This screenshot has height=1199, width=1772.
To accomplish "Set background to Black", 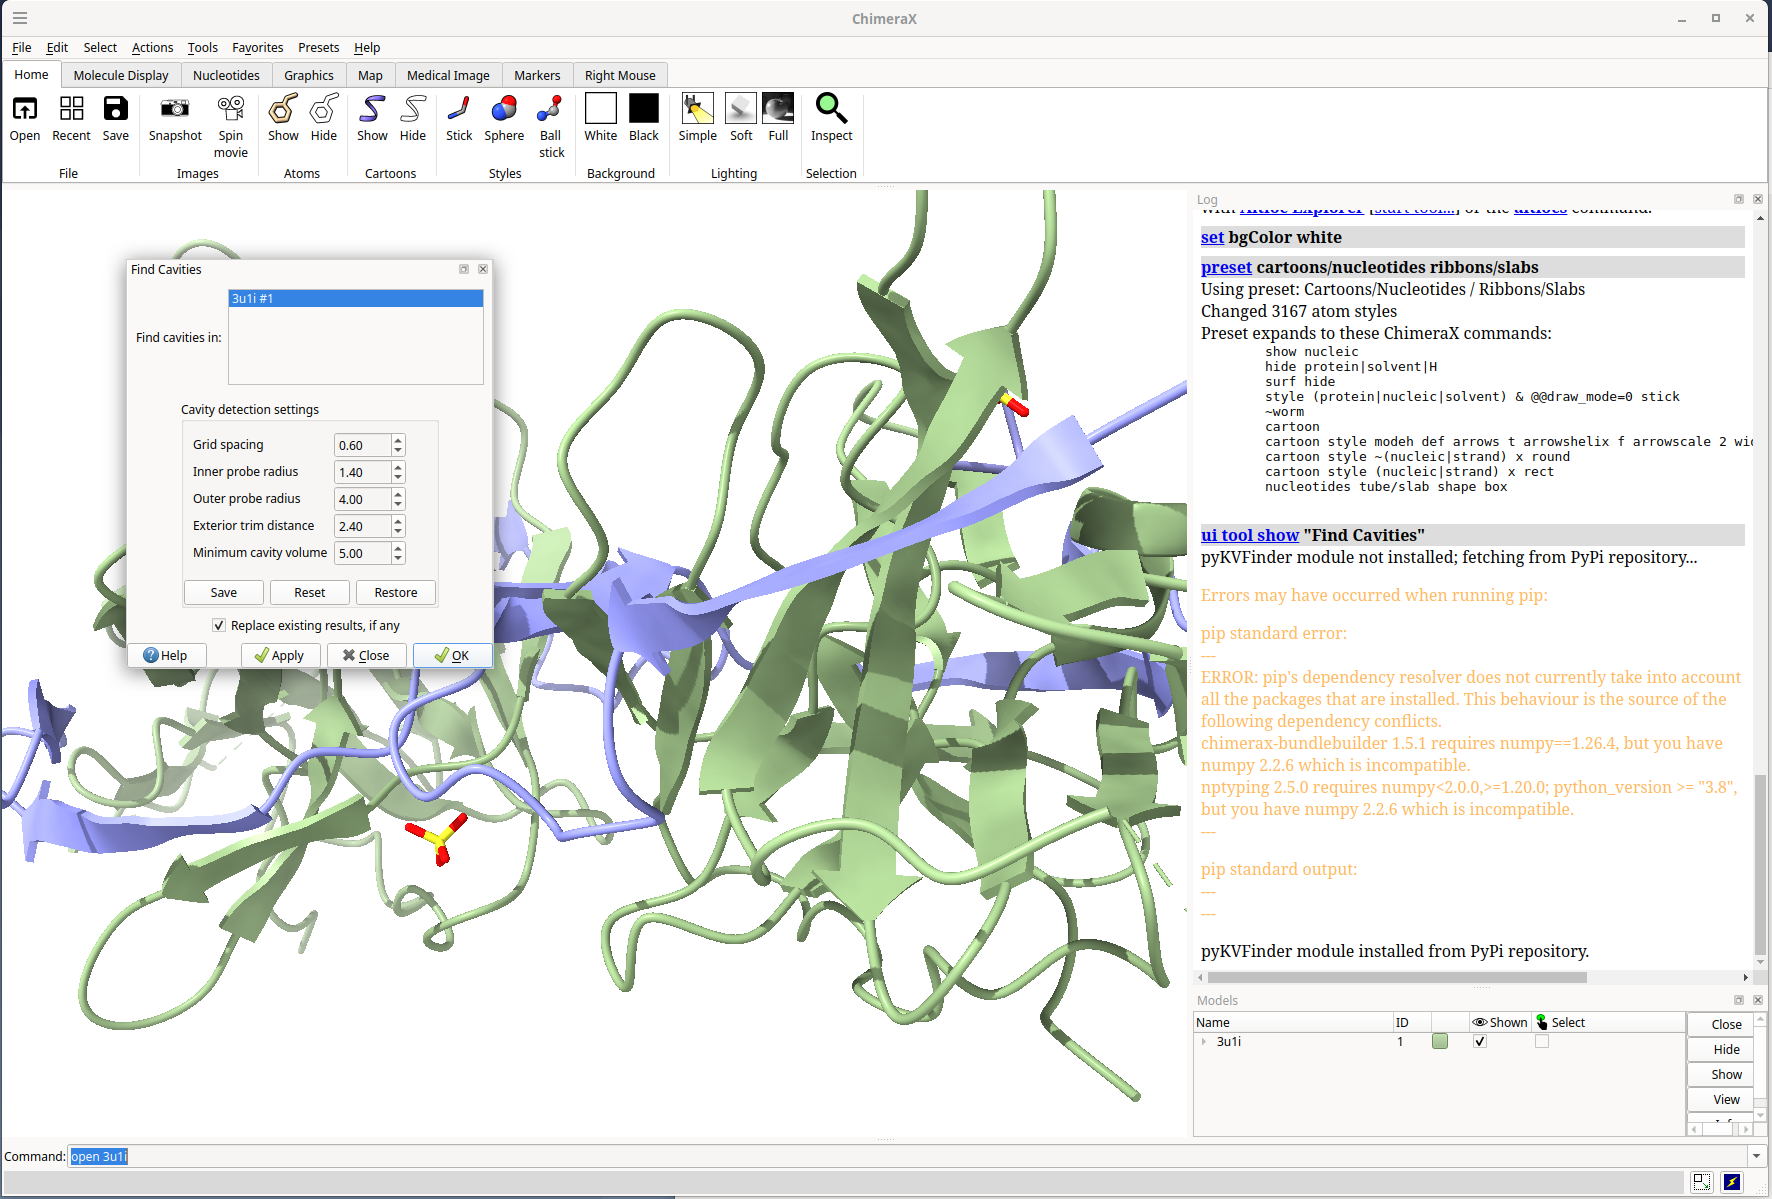I will coord(644,108).
